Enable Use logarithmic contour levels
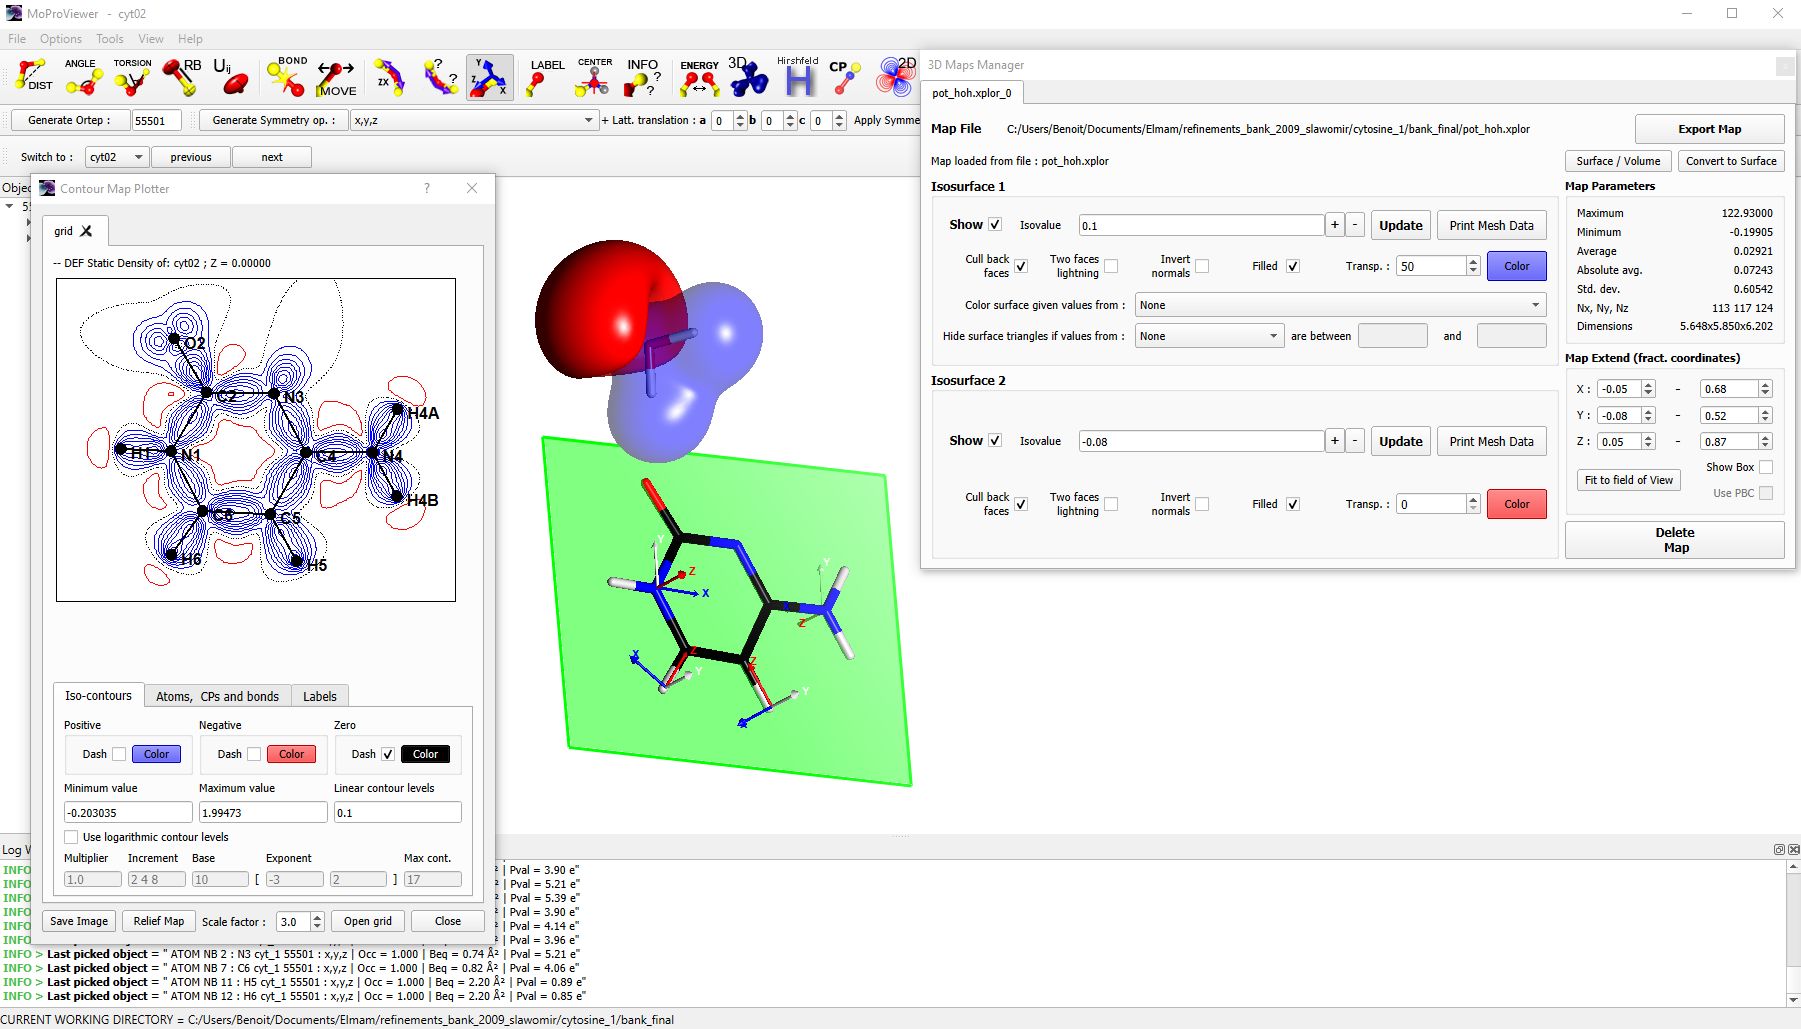This screenshot has width=1801, height=1029. click(72, 837)
